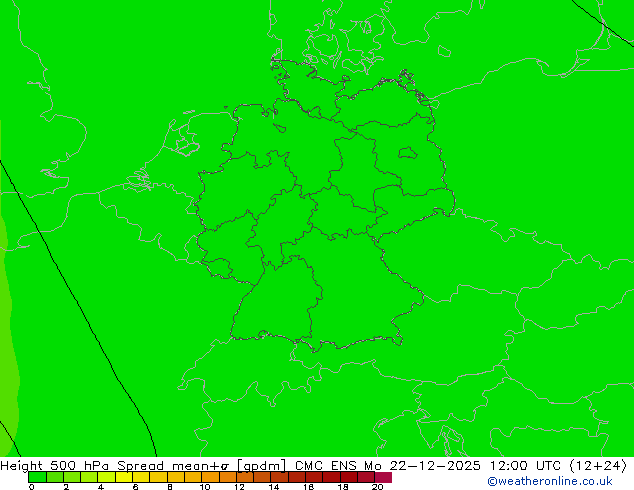Click the first bright green legend swatch at 0
This screenshot has width=634, height=490.
point(38,477)
